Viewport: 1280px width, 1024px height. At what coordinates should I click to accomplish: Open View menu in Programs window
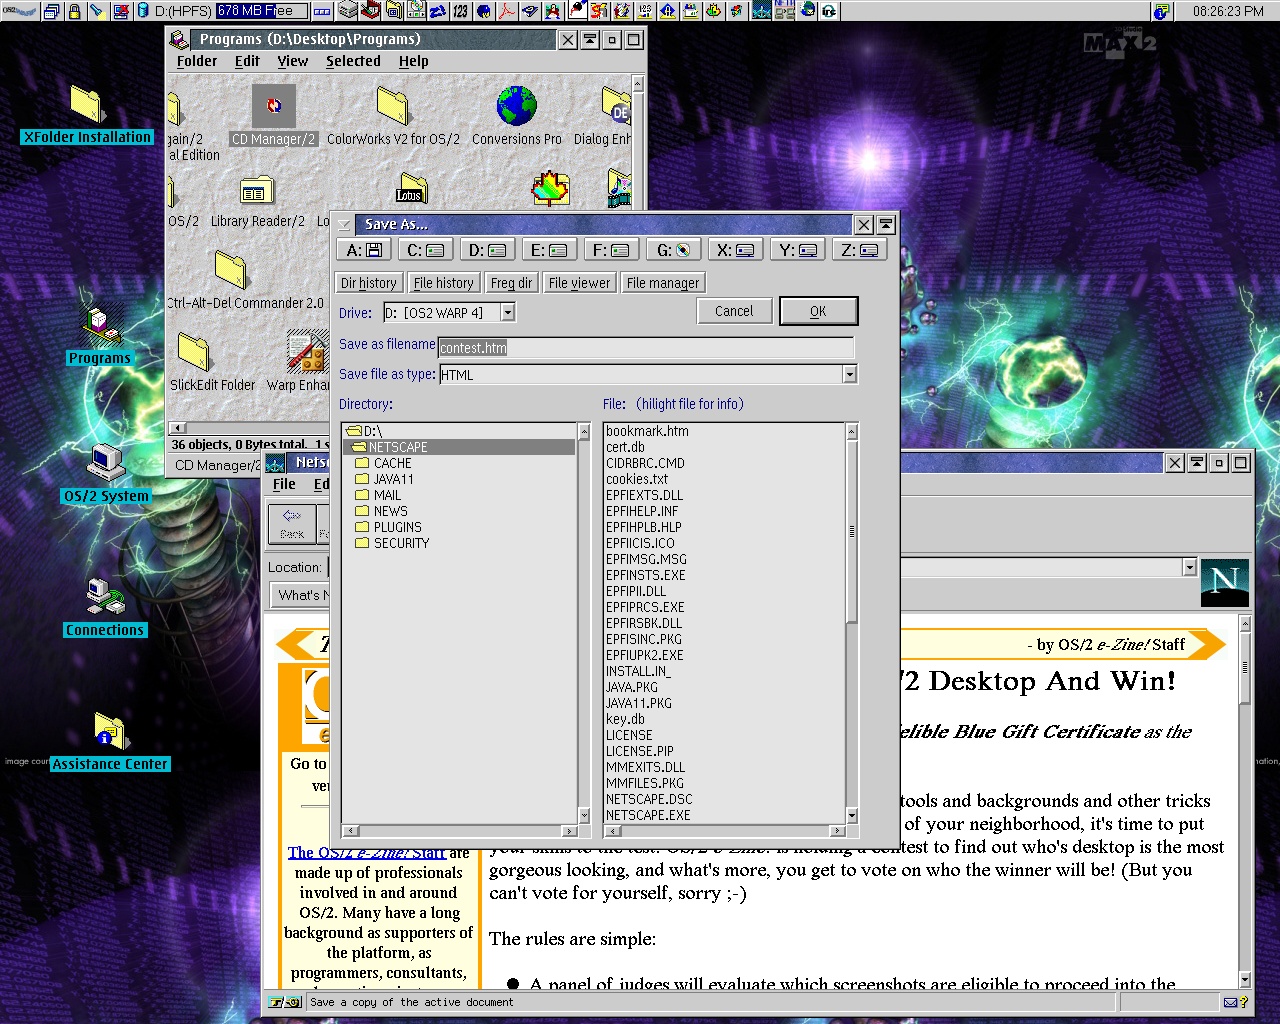(292, 61)
